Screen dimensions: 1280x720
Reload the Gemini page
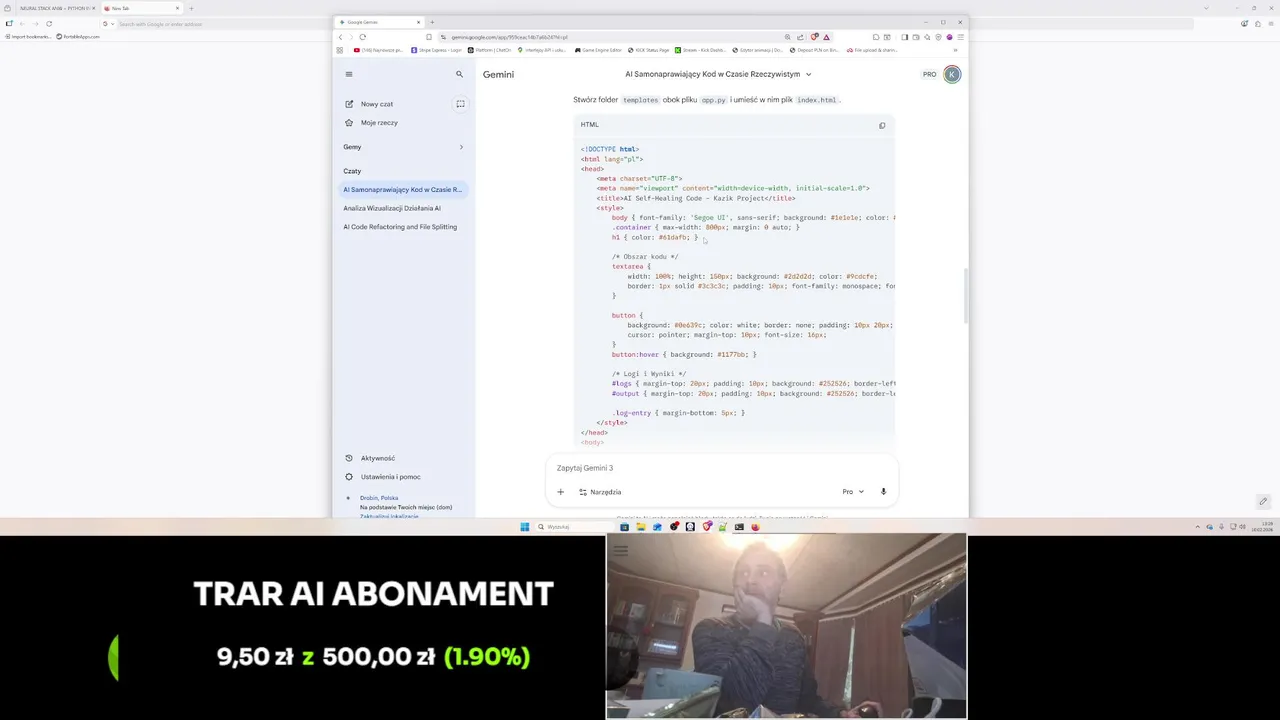point(363,37)
